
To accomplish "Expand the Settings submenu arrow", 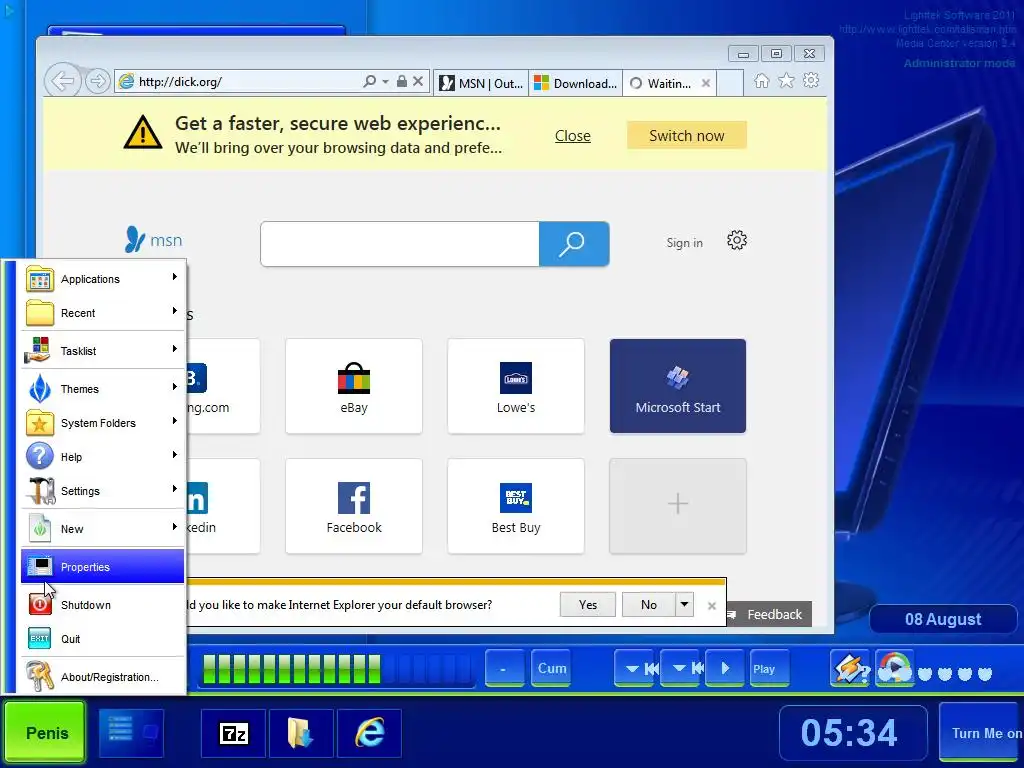I will tap(174, 489).
